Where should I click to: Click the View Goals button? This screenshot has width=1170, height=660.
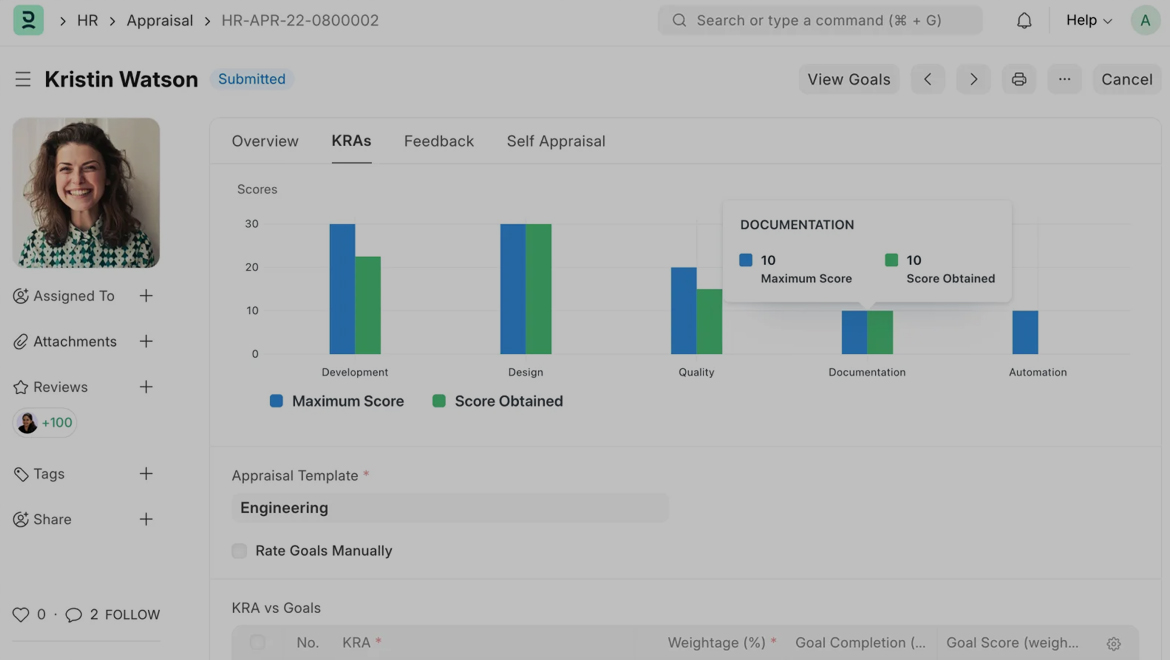pyautogui.click(x=848, y=79)
